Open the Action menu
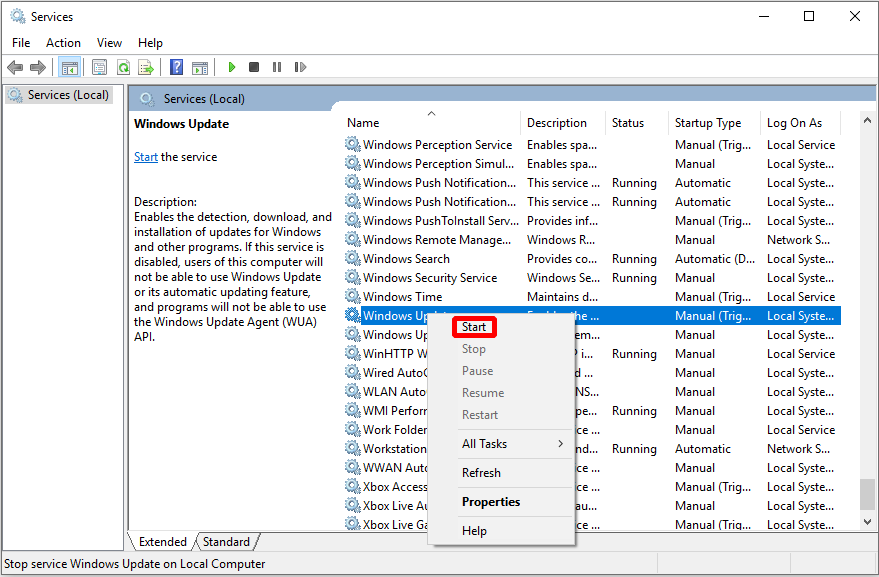The height and width of the screenshot is (577, 879). [x=63, y=43]
